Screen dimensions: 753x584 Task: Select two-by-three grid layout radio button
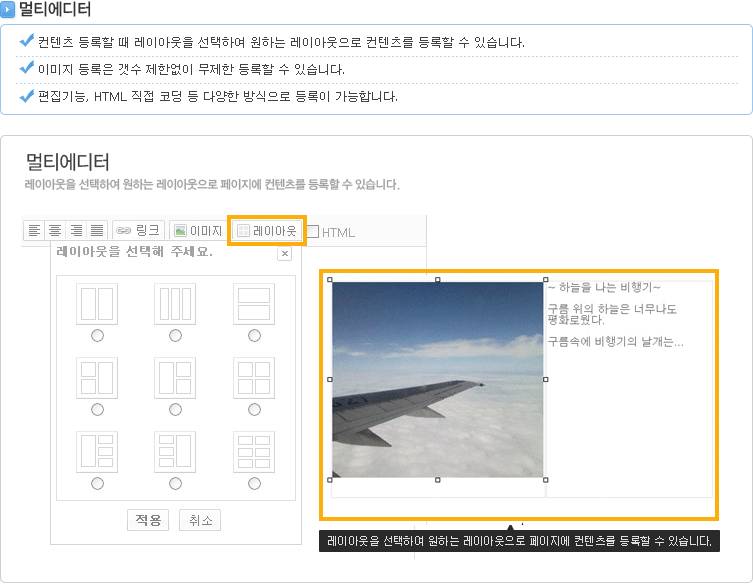click(254, 483)
